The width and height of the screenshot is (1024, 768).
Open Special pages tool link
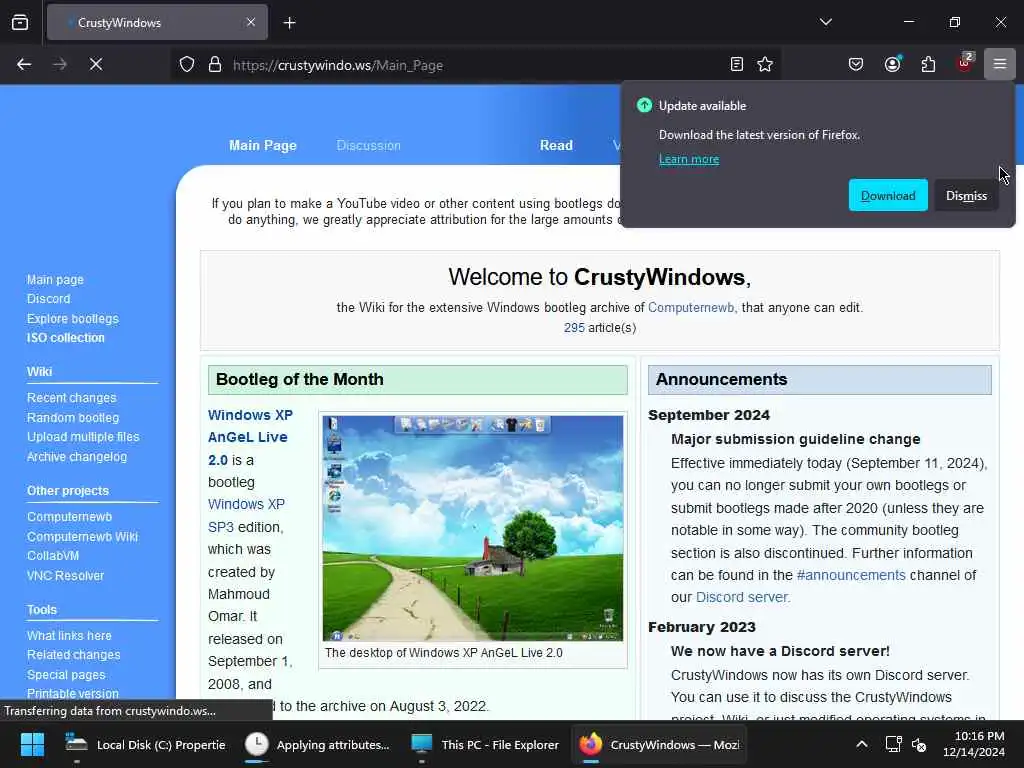click(x=66, y=675)
